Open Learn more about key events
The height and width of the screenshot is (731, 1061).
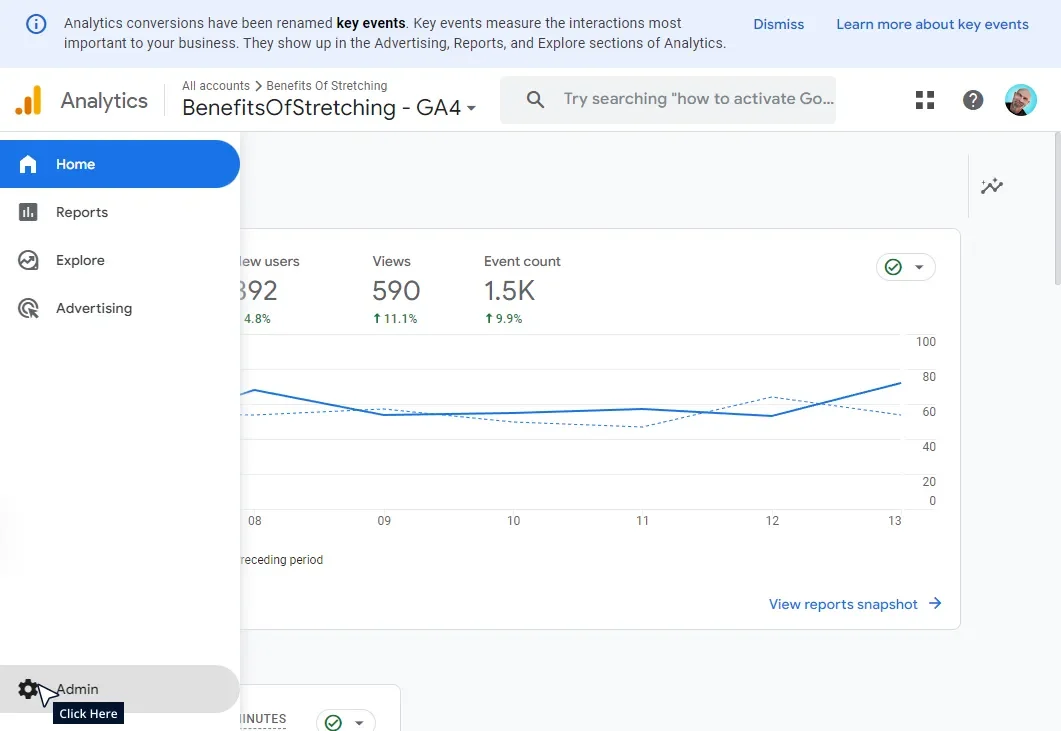click(932, 24)
